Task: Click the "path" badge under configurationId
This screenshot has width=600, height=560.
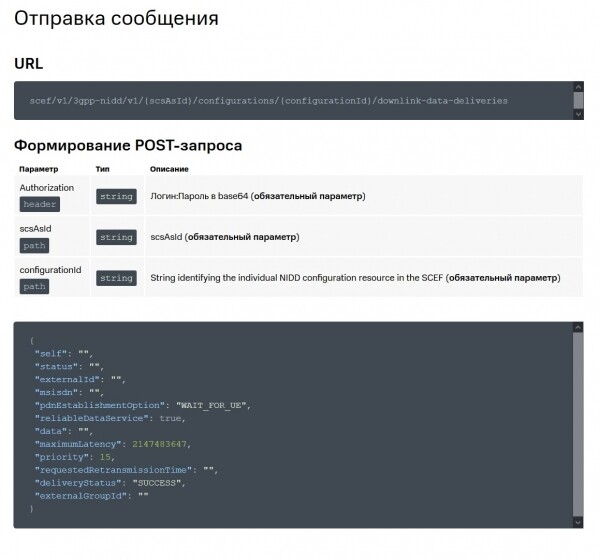Action: click(x=34, y=286)
